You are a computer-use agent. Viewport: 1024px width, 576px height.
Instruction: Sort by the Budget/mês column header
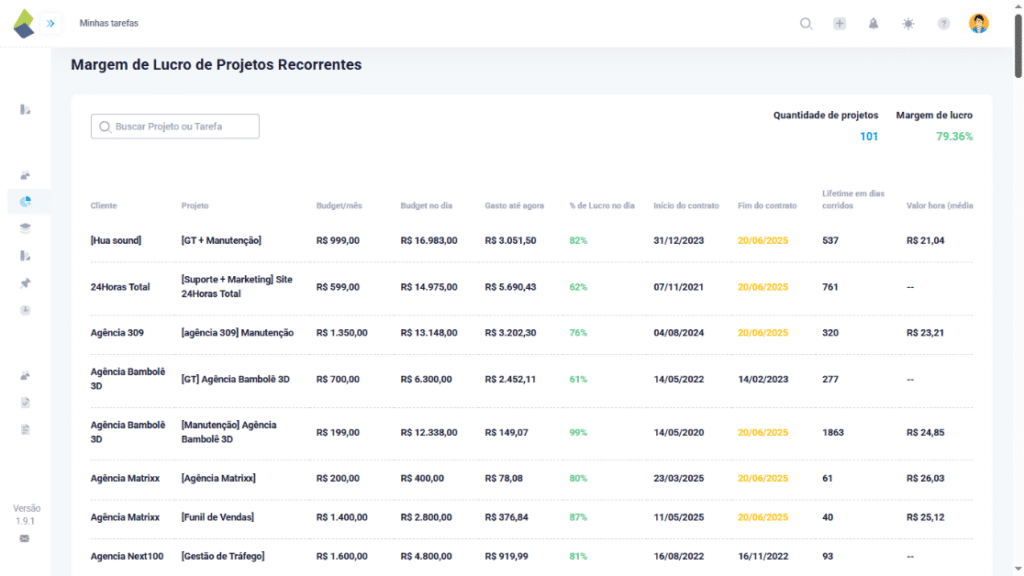point(339,206)
